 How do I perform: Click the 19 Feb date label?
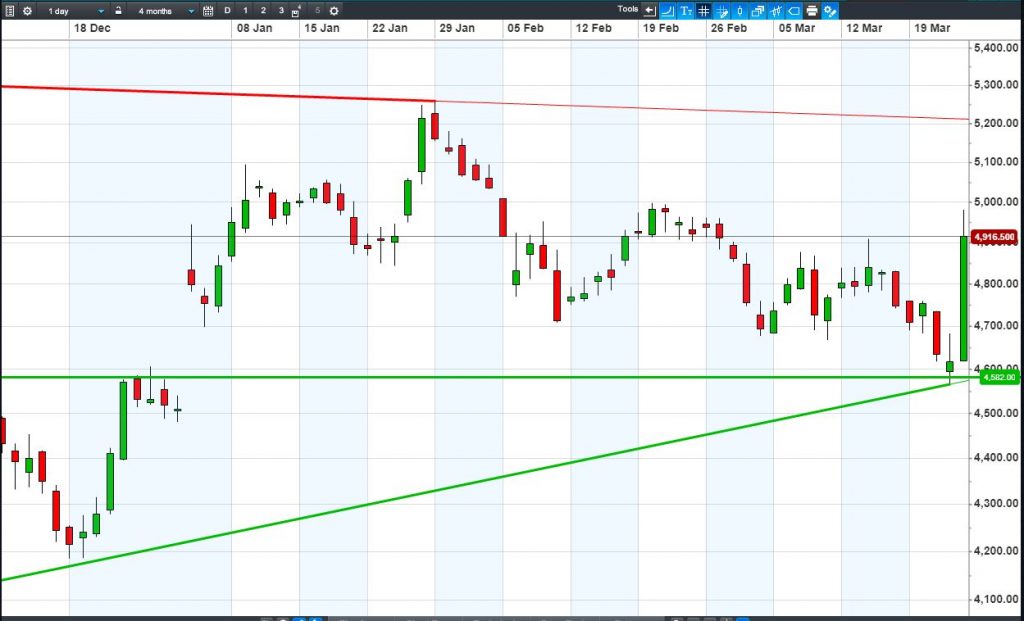(x=661, y=29)
